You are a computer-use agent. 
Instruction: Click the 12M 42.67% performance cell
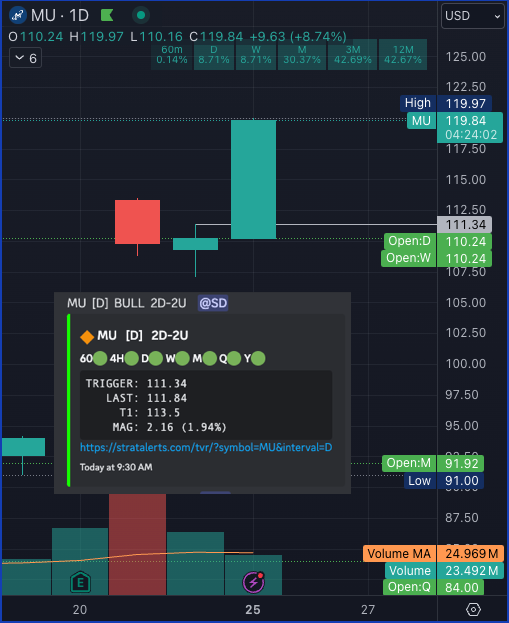click(x=403, y=55)
